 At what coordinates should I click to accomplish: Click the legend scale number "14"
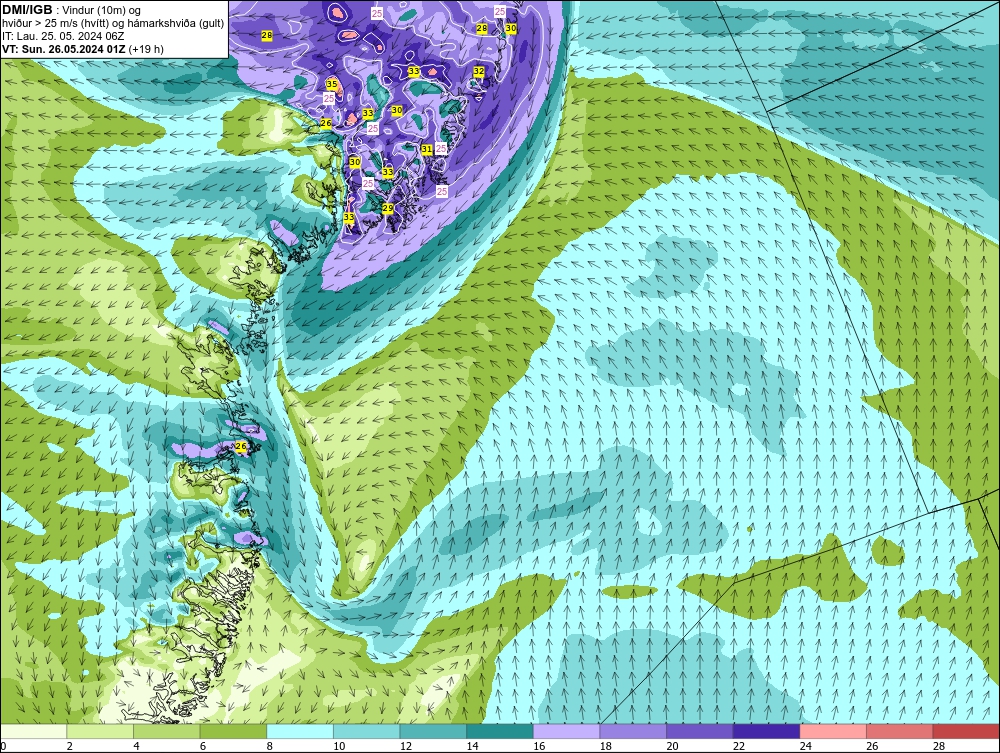(x=473, y=746)
